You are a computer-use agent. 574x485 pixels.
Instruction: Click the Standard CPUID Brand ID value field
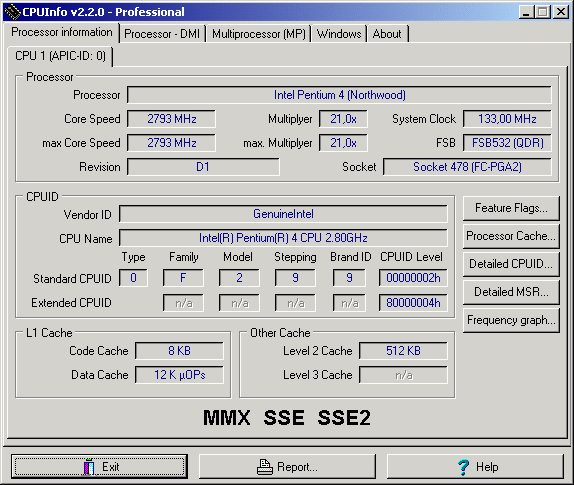pos(349,278)
